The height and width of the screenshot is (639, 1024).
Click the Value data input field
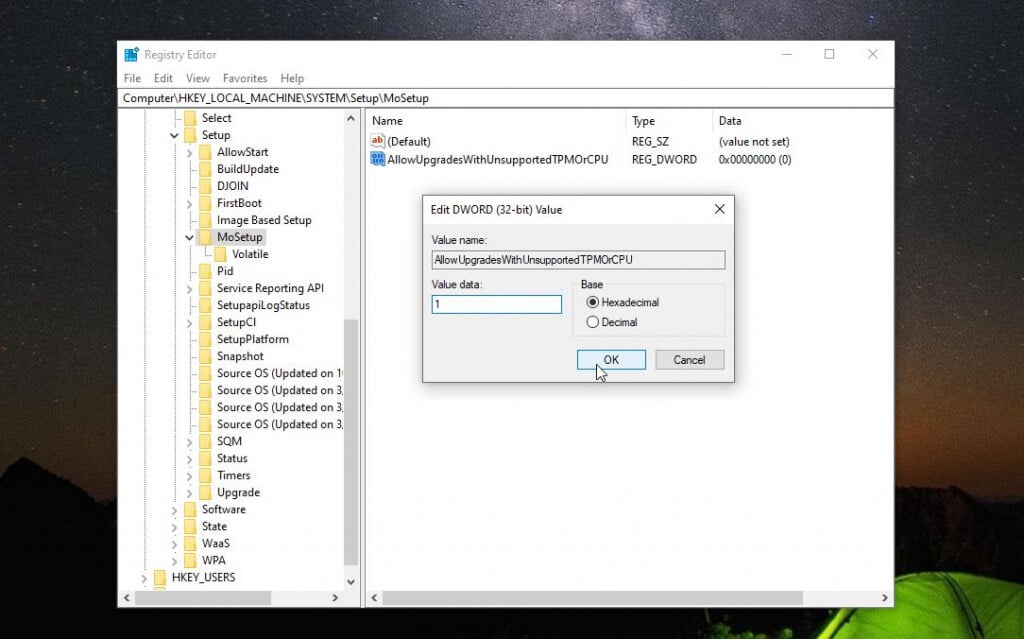tap(496, 304)
